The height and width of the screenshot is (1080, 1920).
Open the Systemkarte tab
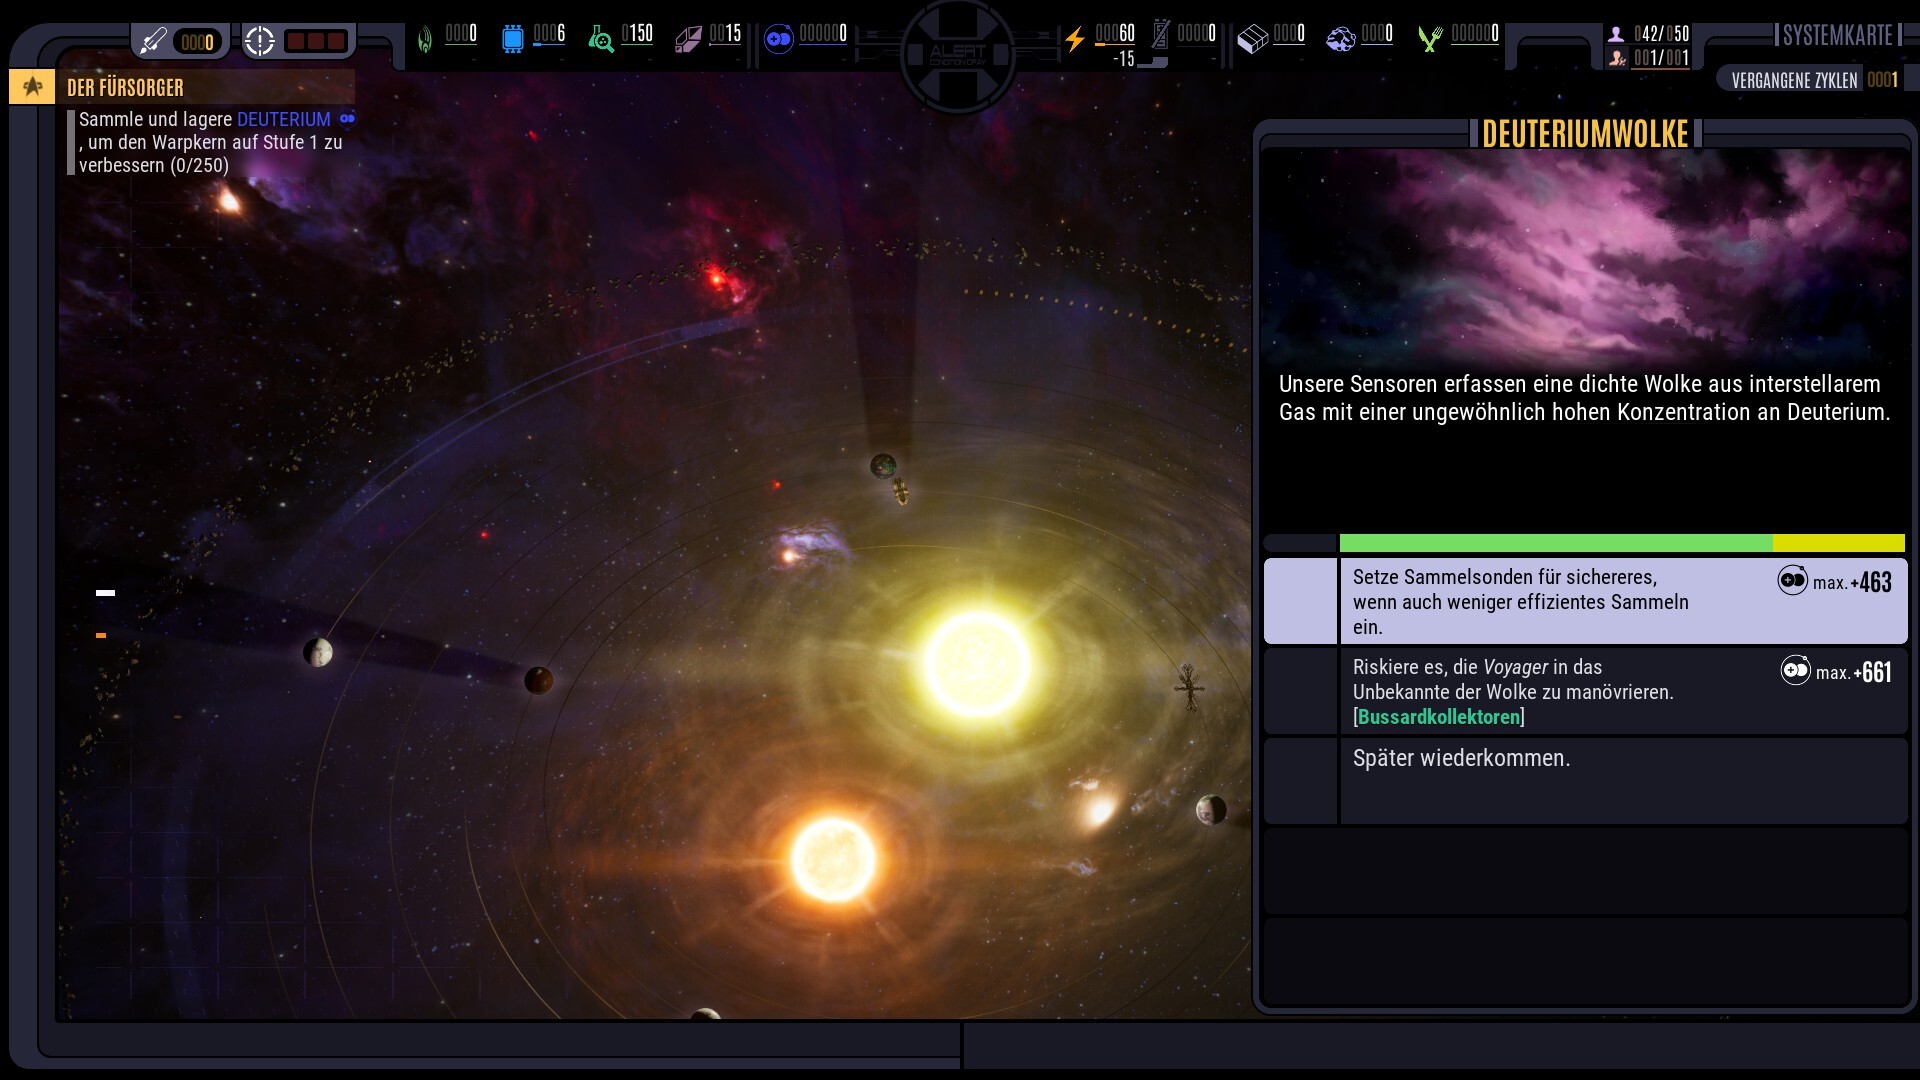[1838, 36]
